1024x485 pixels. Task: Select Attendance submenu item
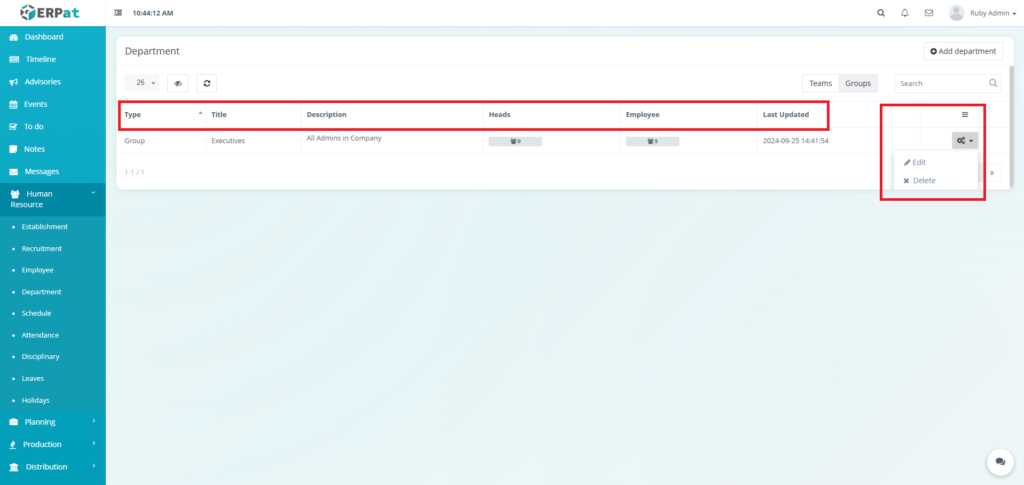(40, 335)
